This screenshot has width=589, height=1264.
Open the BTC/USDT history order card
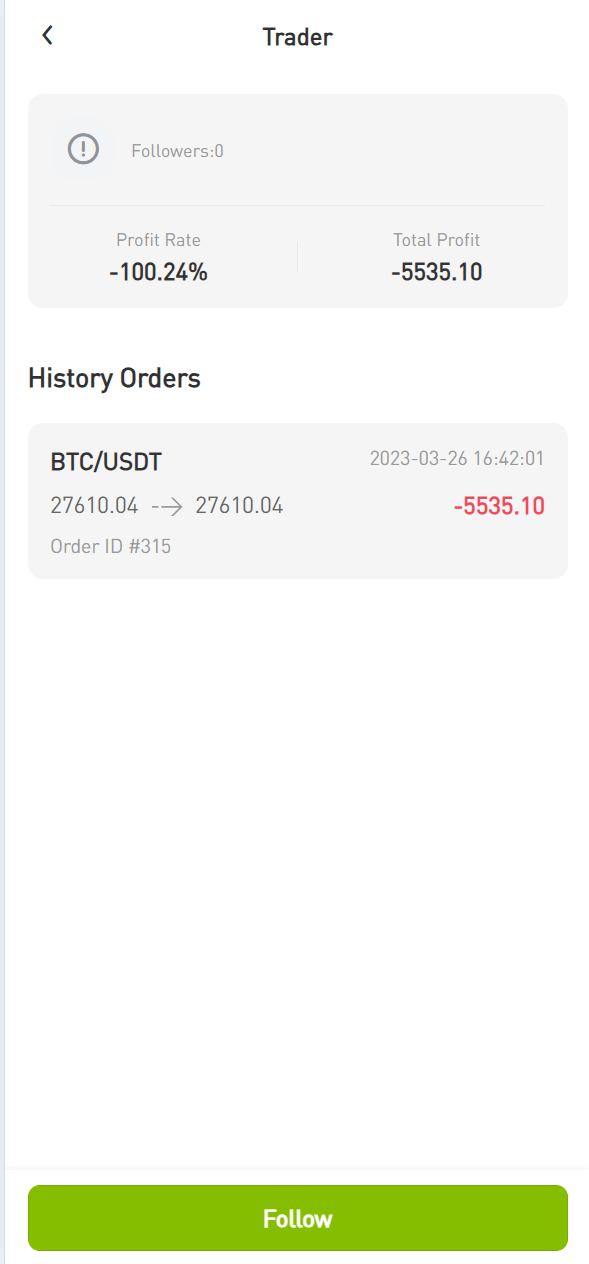pyautogui.click(x=298, y=501)
